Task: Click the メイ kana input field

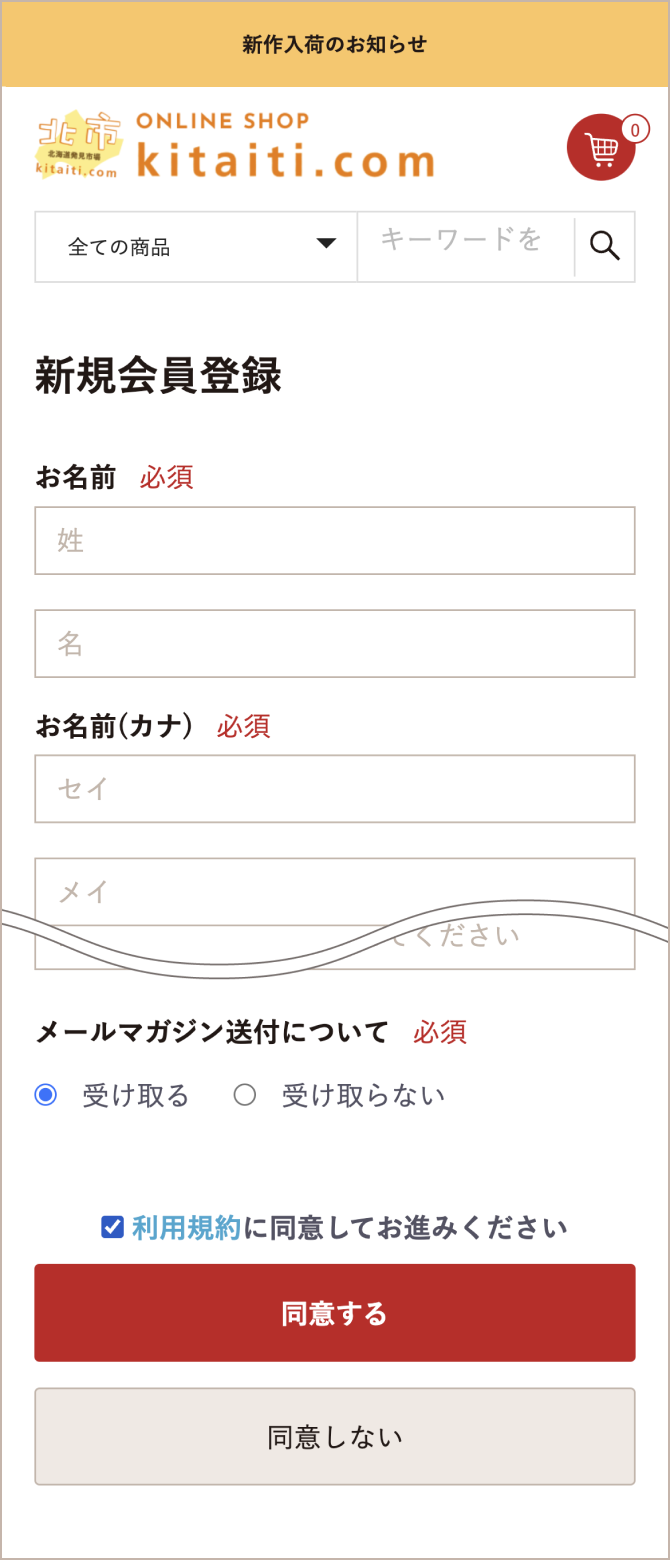Action: point(335,892)
